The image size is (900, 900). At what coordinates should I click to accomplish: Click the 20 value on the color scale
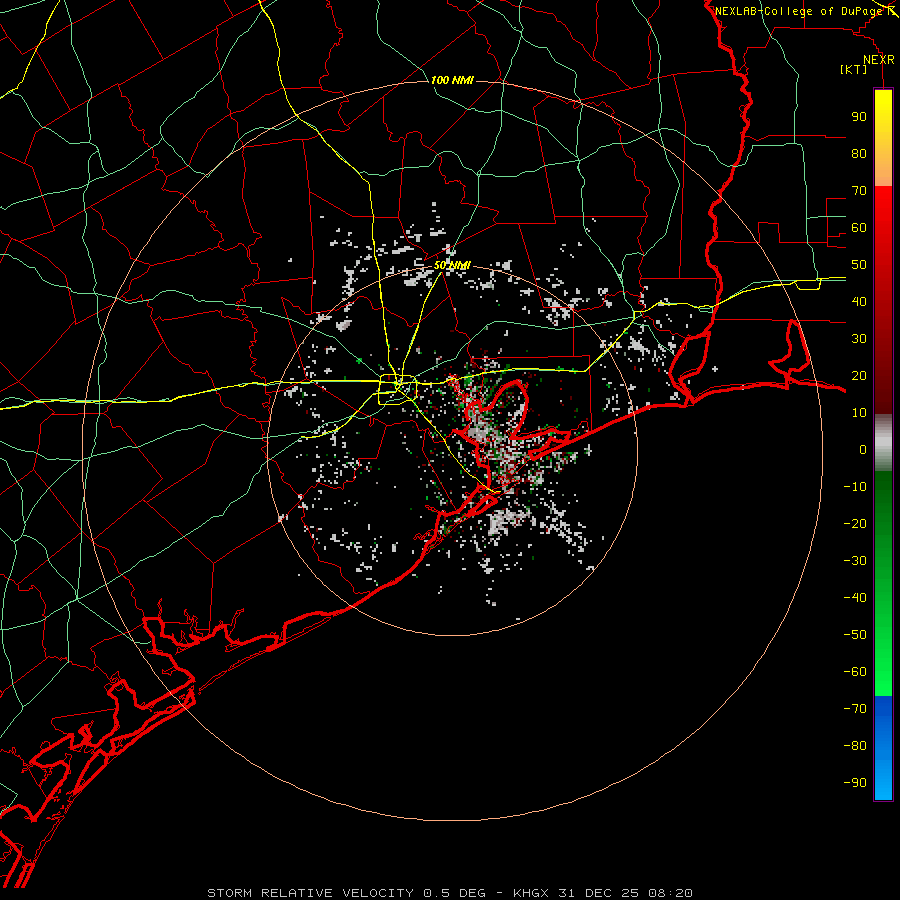[x=859, y=376]
